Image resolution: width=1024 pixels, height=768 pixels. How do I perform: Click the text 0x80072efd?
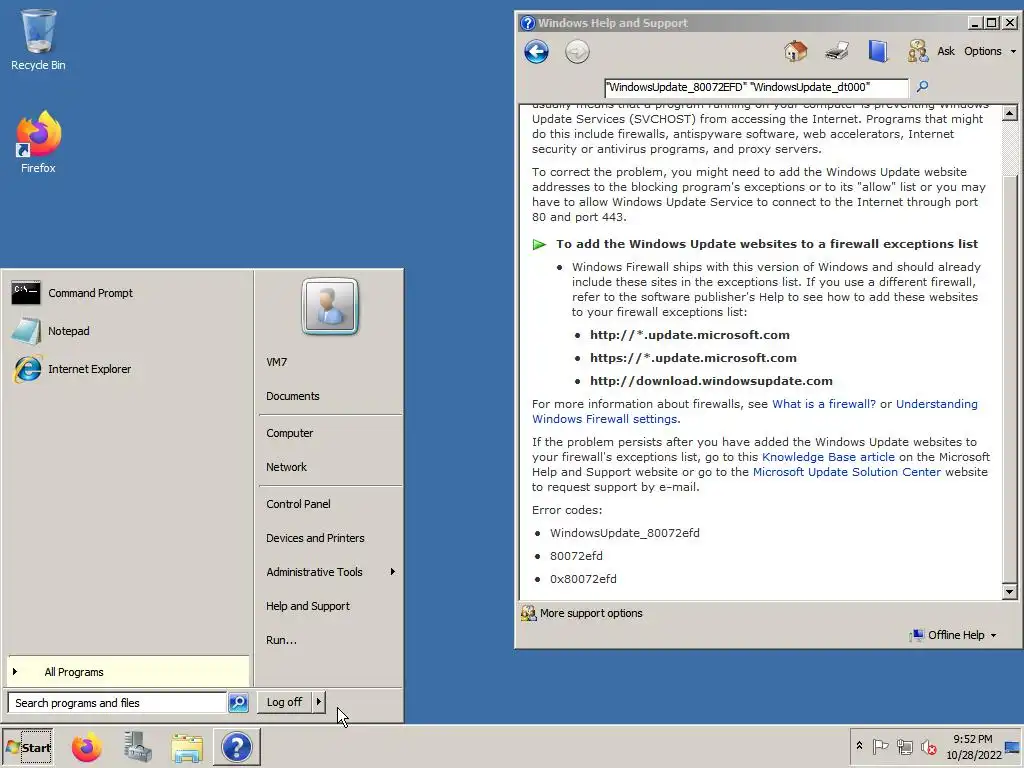583,579
